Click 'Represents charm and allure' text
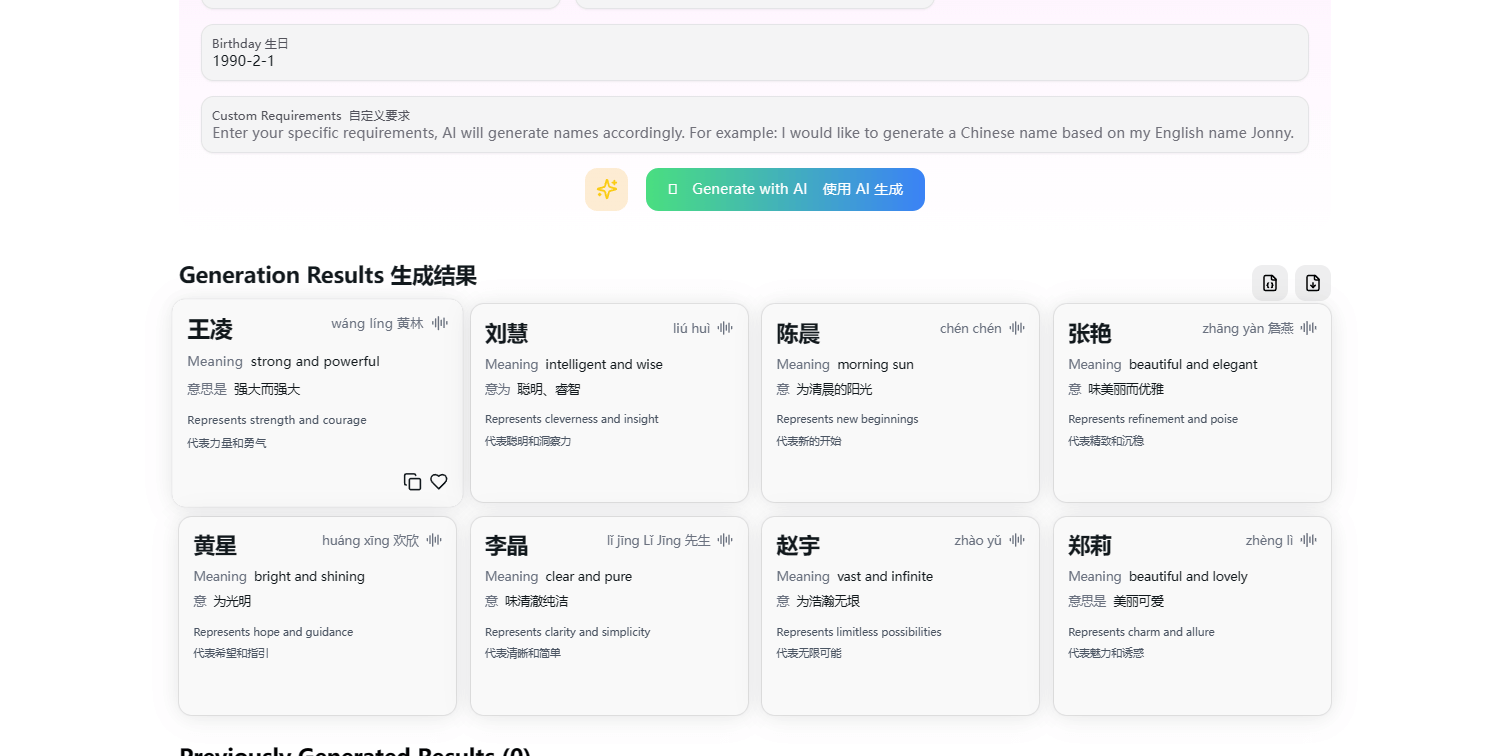Image resolution: width=1500 pixels, height=756 pixels. tap(1141, 632)
